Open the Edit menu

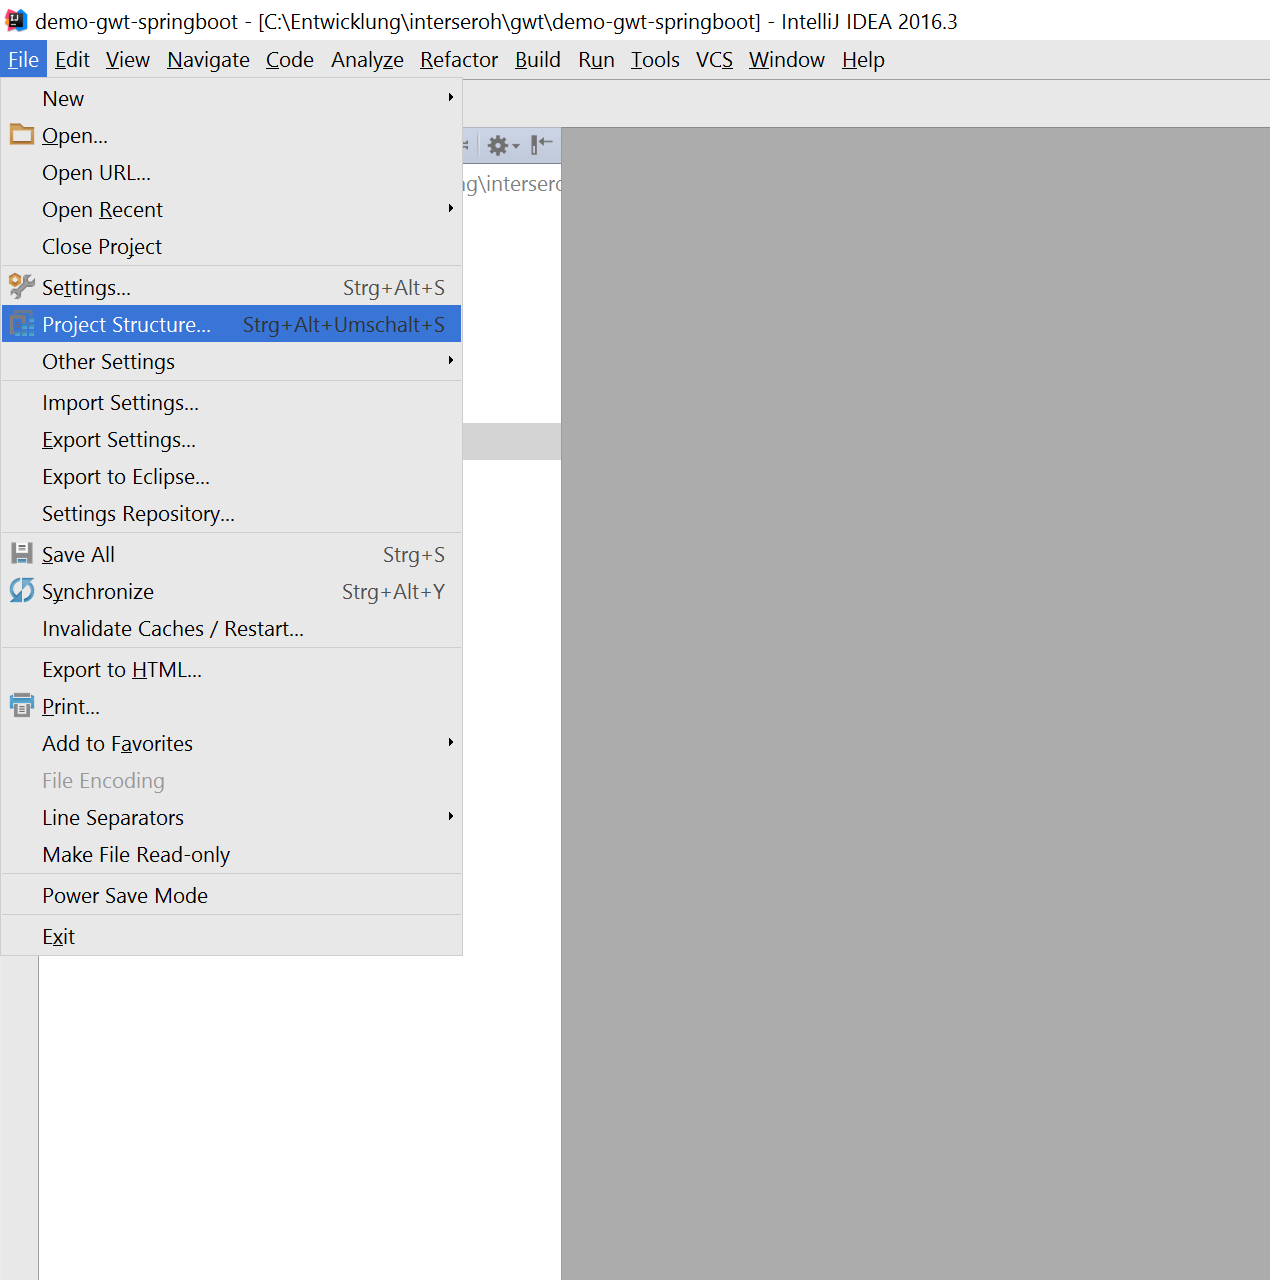point(72,60)
